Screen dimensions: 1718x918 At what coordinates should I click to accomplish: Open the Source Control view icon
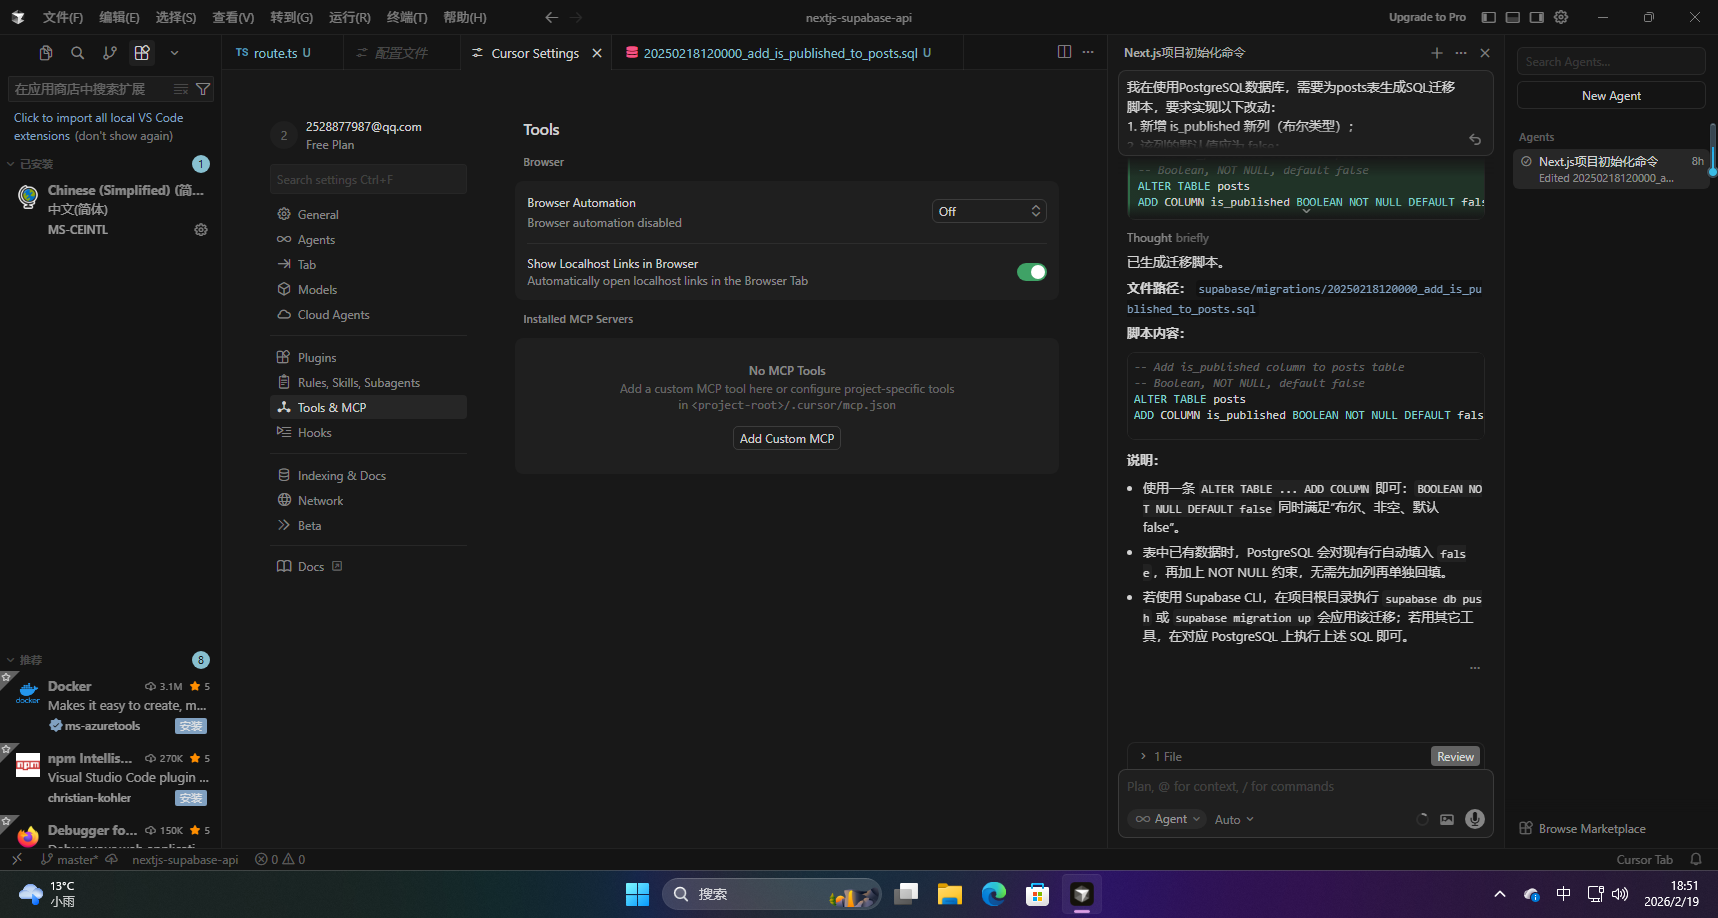pos(110,53)
